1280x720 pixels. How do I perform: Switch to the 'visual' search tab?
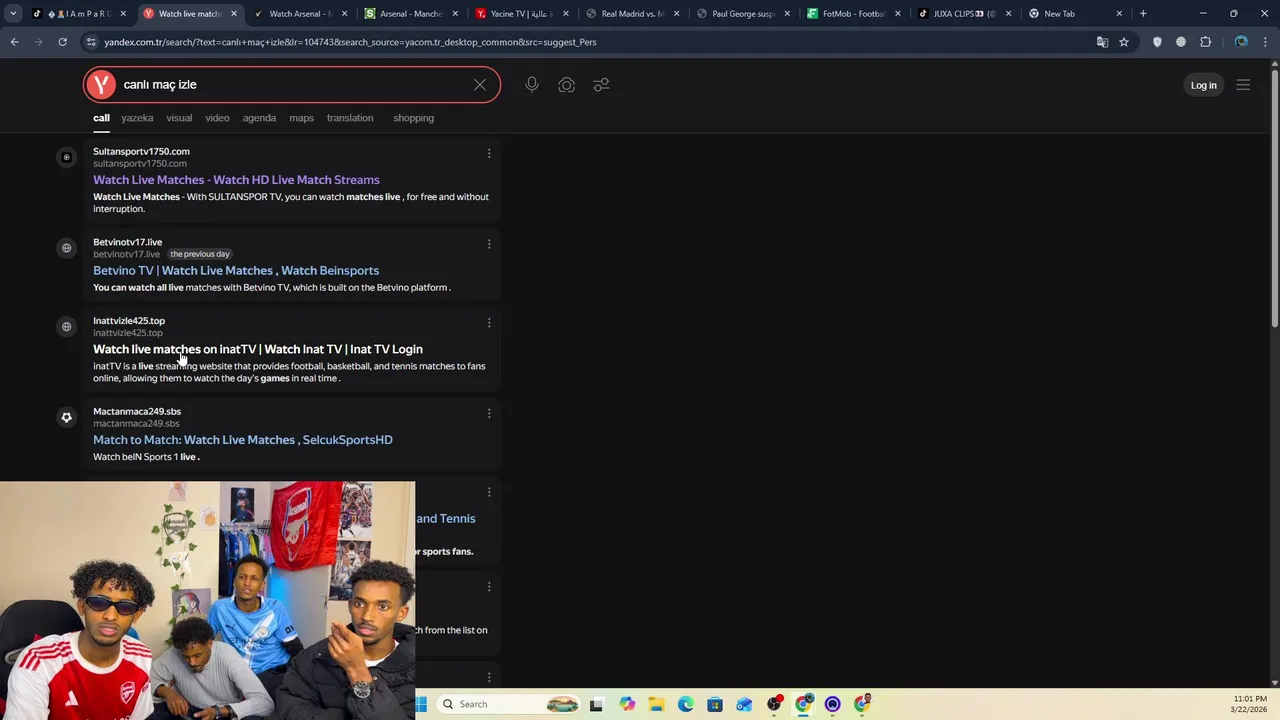tap(179, 118)
